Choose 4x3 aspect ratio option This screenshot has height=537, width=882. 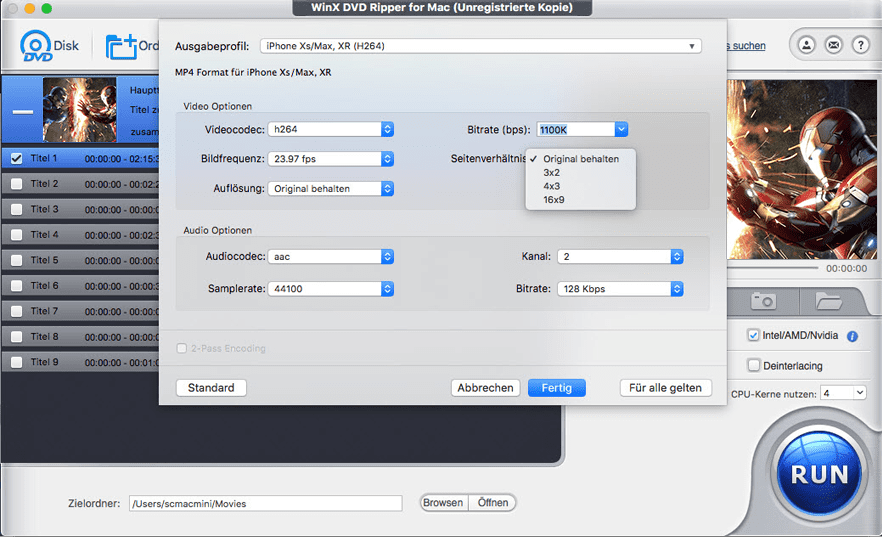(552, 186)
